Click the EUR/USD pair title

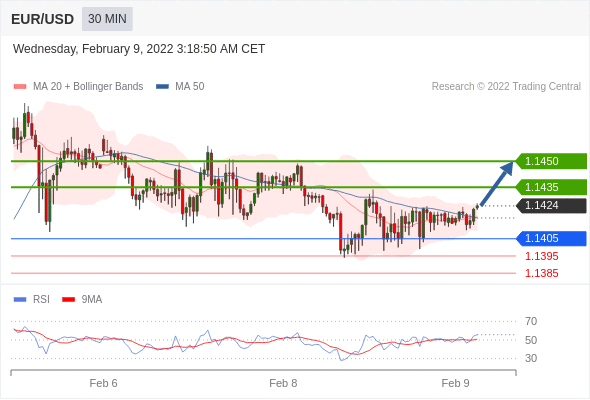43,19
